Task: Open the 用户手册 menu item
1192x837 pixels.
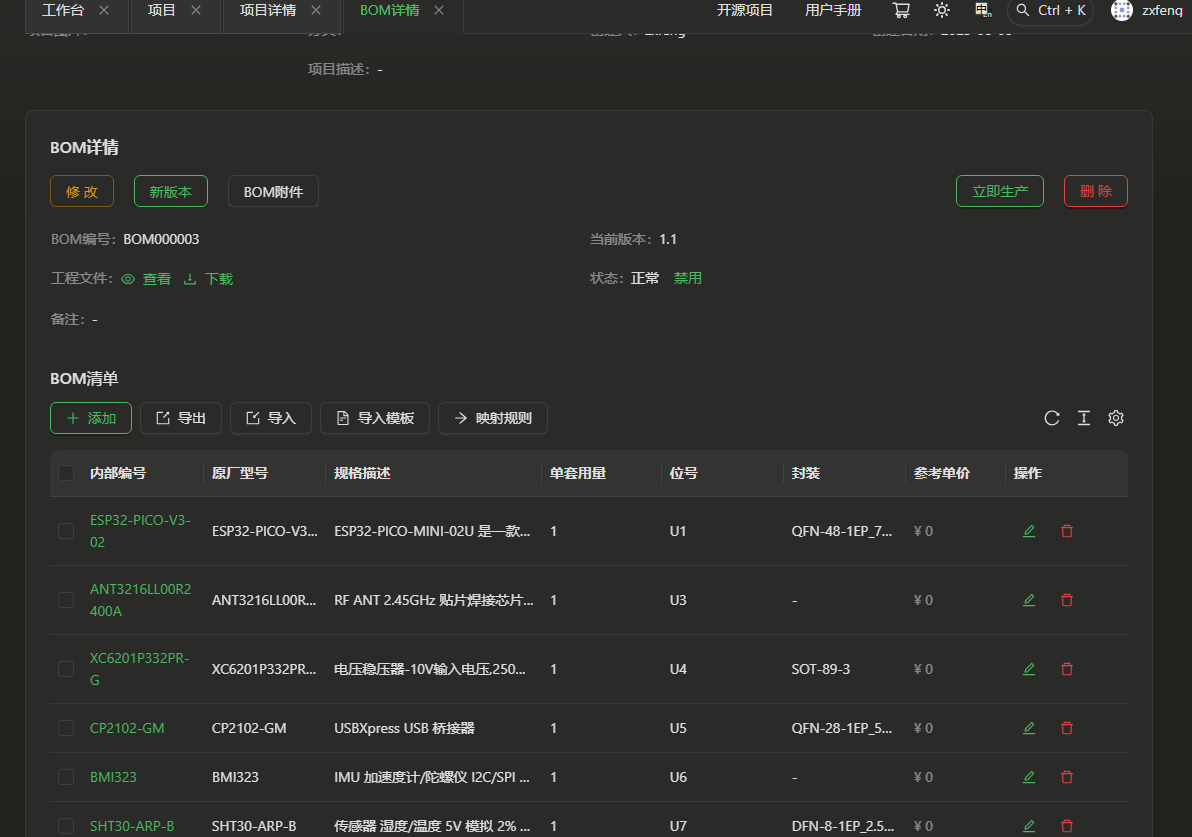Action: 833,10
